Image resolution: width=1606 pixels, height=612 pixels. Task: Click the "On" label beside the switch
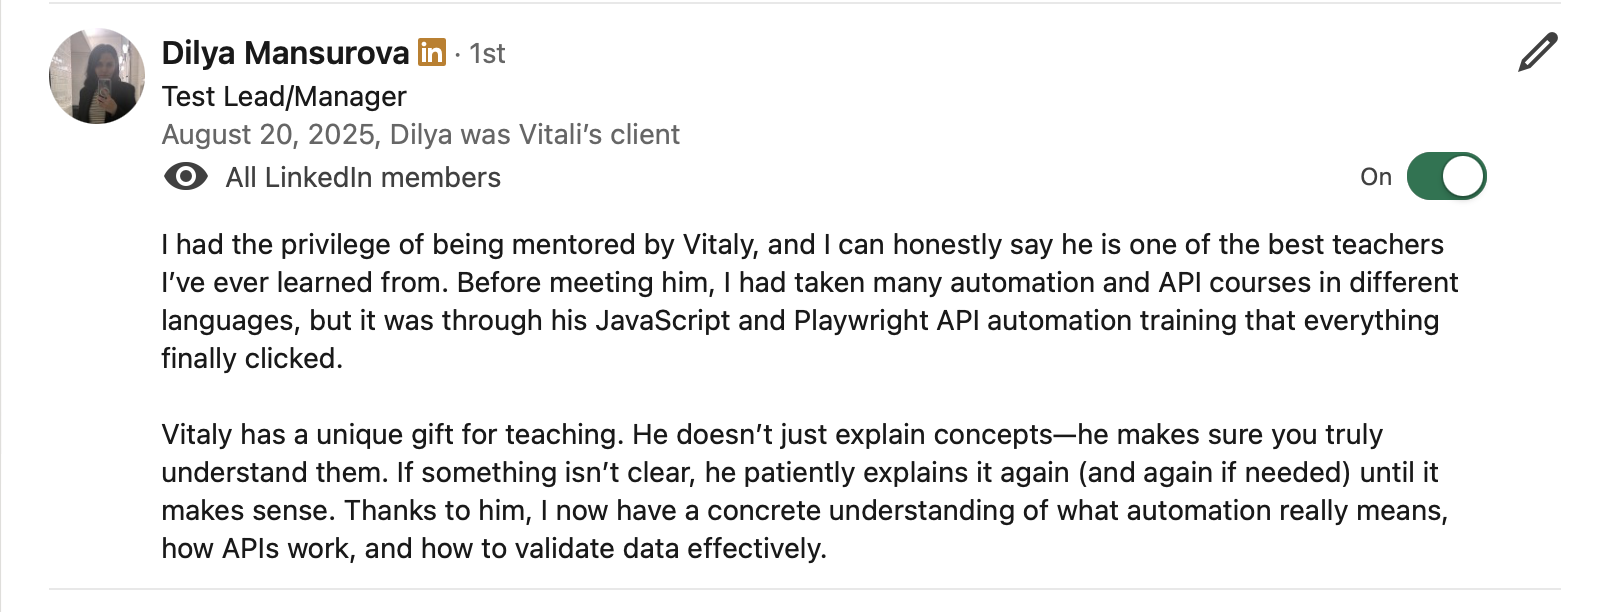tap(1375, 177)
